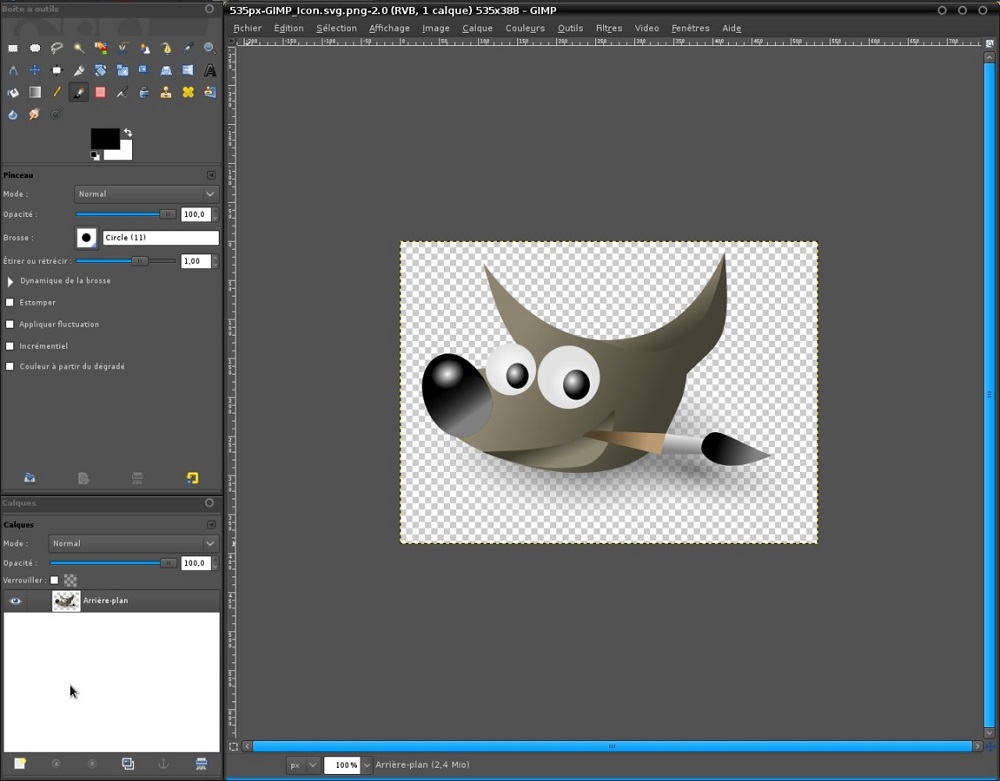Select the Blend gradient tool
The height and width of the screenshot is (781, 1000).
pyautogui.click(x=35, y=92)
